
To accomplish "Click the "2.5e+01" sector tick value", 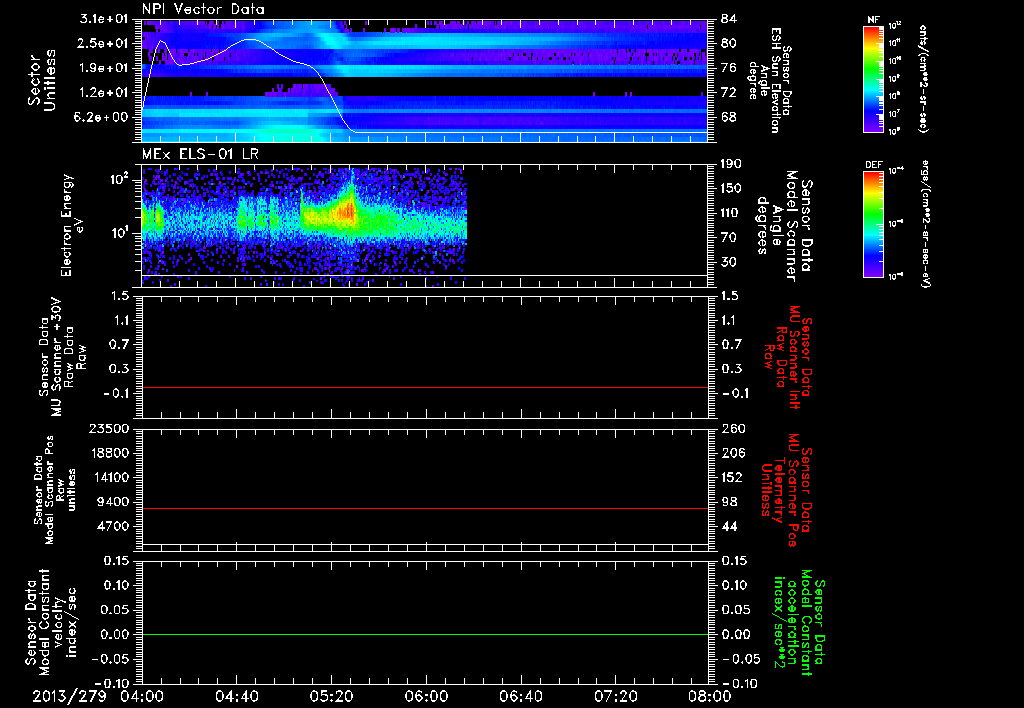I will click(x=103, y=43).
